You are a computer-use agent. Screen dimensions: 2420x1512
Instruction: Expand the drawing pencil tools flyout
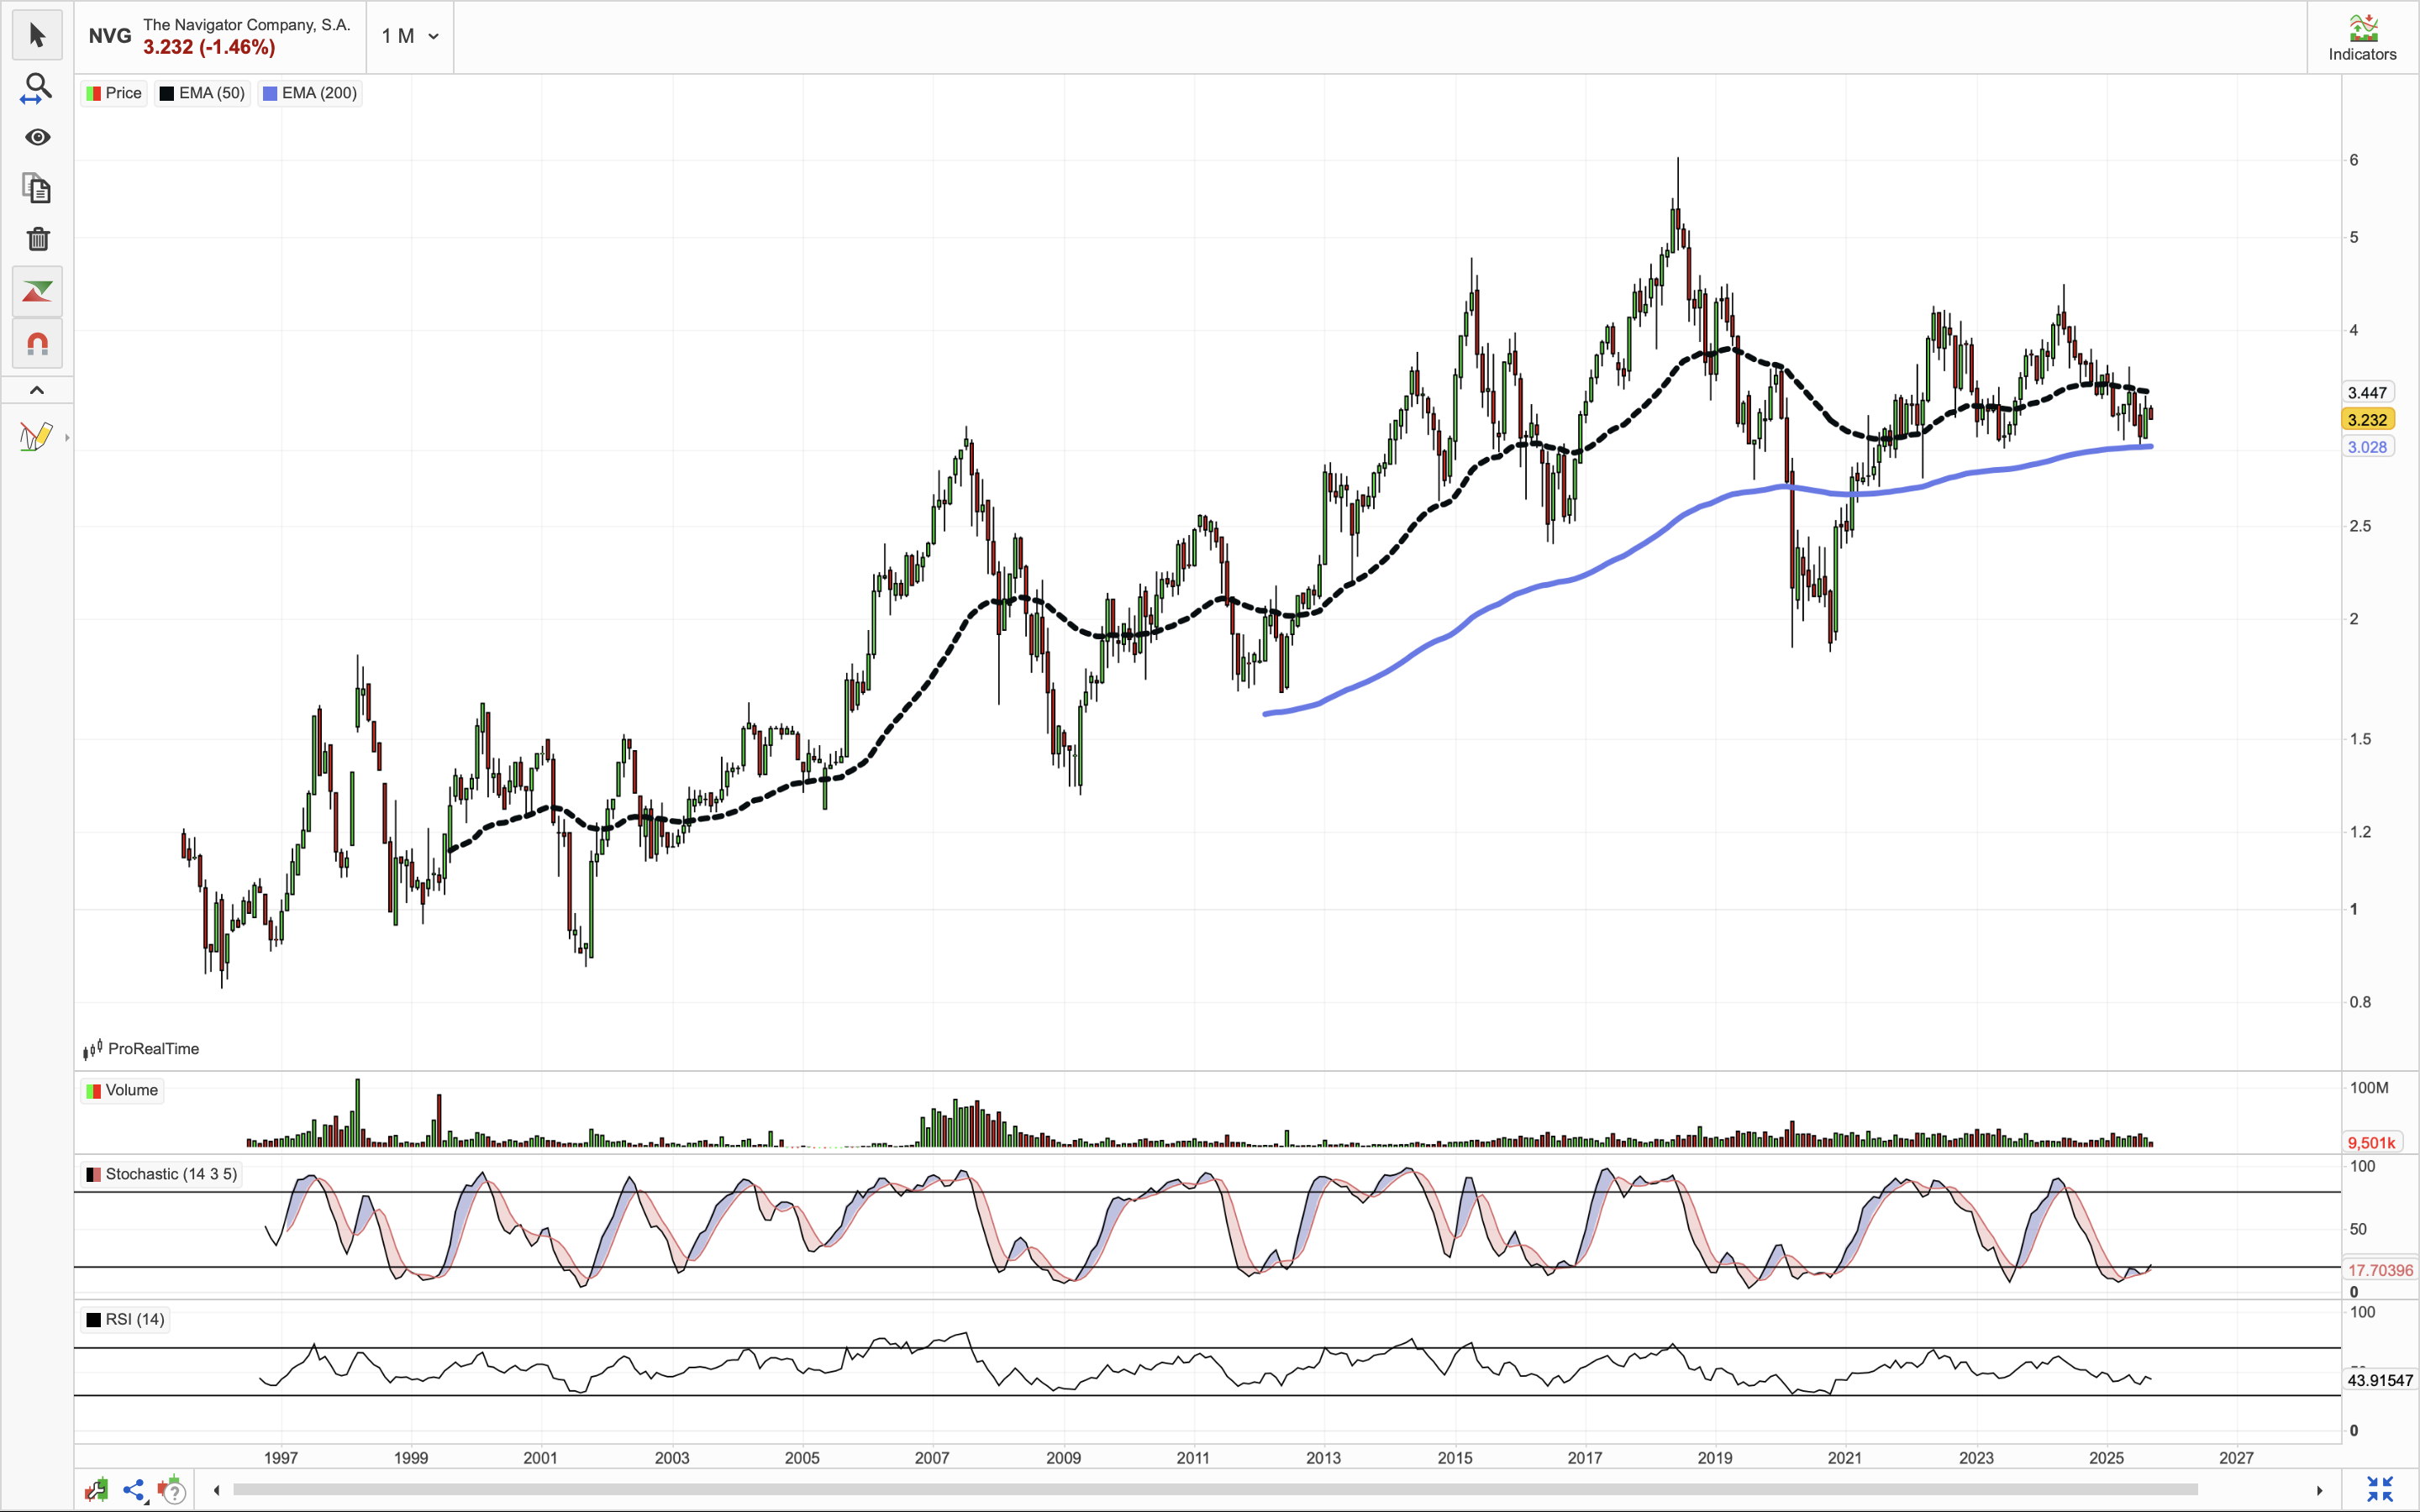66,437
